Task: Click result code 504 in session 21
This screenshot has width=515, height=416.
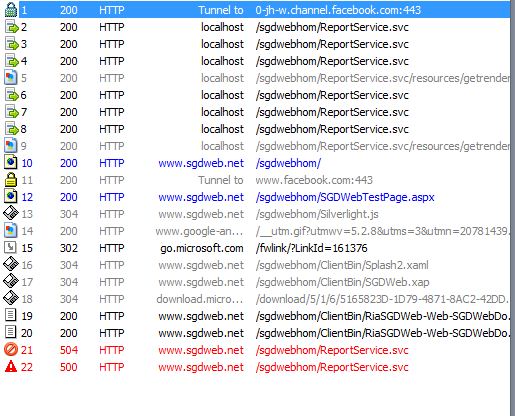Action: [x=69, y=350]
